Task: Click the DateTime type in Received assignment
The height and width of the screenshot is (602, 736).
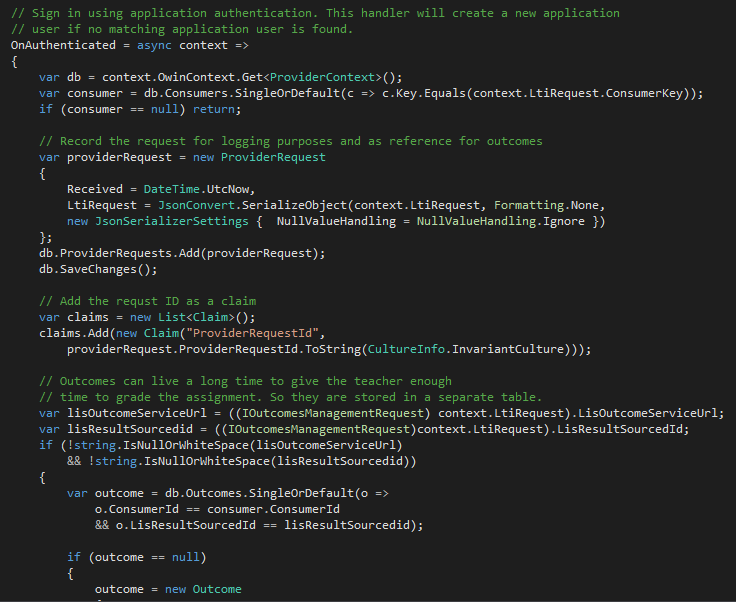Action: pyautogui.click(x=171, y=189)
